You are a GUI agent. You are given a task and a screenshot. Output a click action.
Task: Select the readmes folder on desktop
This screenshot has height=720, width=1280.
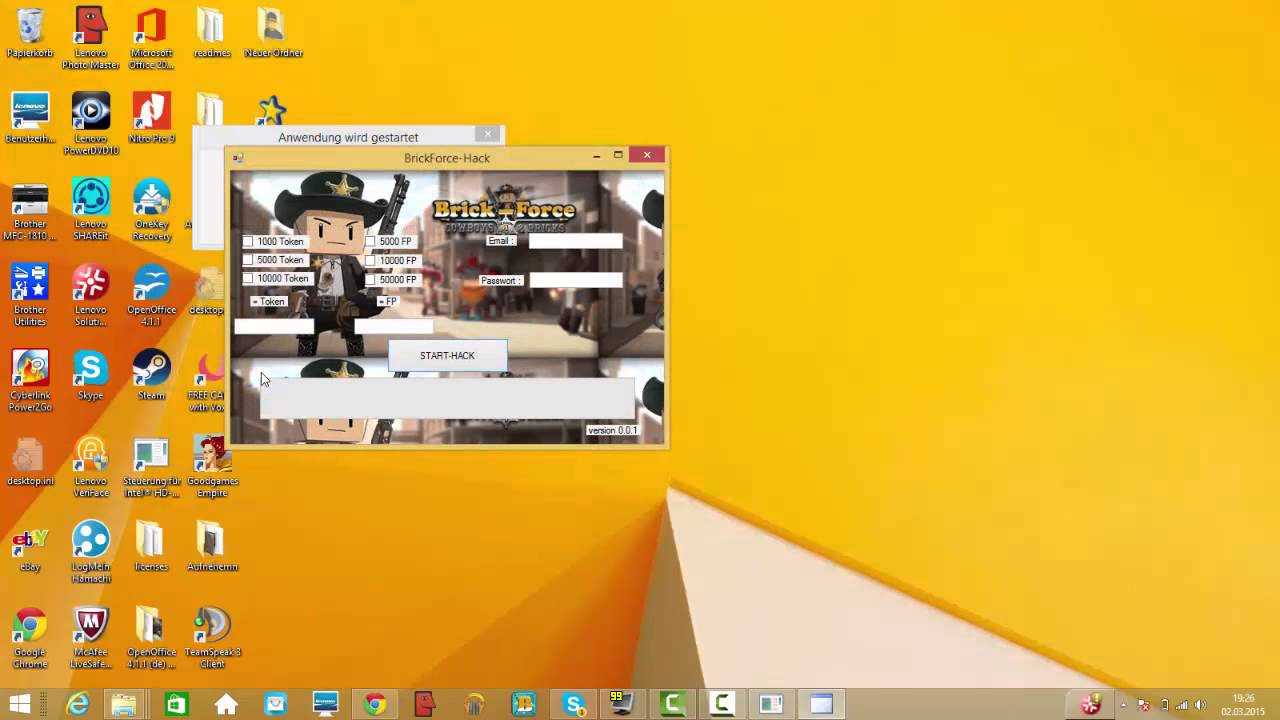pyautogui.click(x=212, y=33)
